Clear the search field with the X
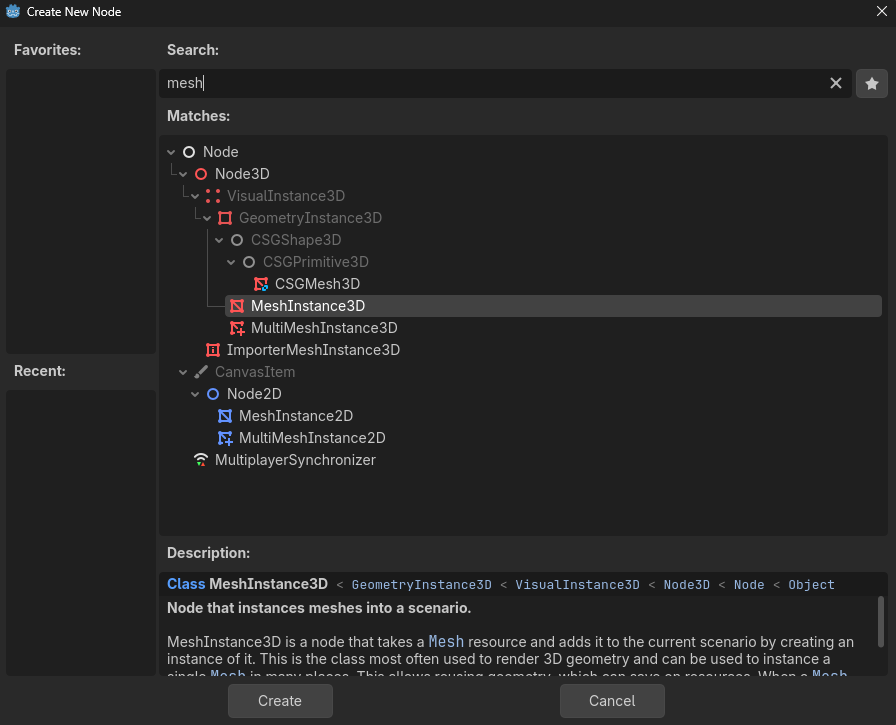Screen dimensions: 896x725 tap(836, 83)
